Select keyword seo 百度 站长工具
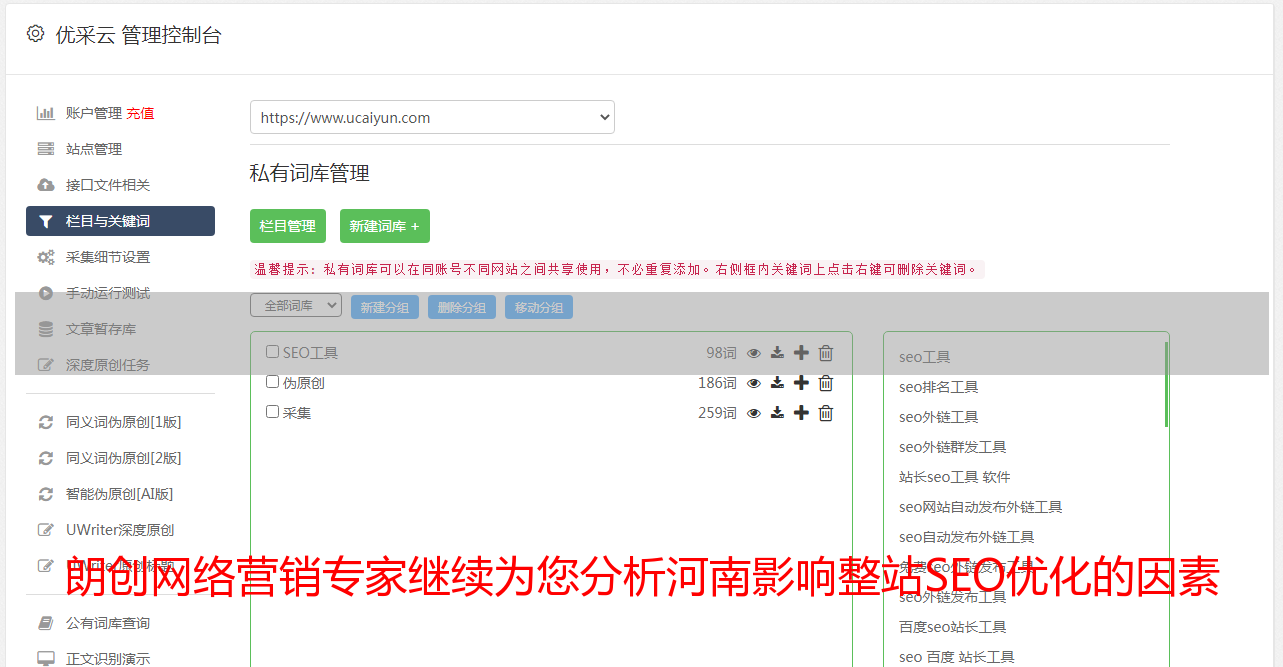The height and width of the screenshot is (667, 1283). pos(957,657)
